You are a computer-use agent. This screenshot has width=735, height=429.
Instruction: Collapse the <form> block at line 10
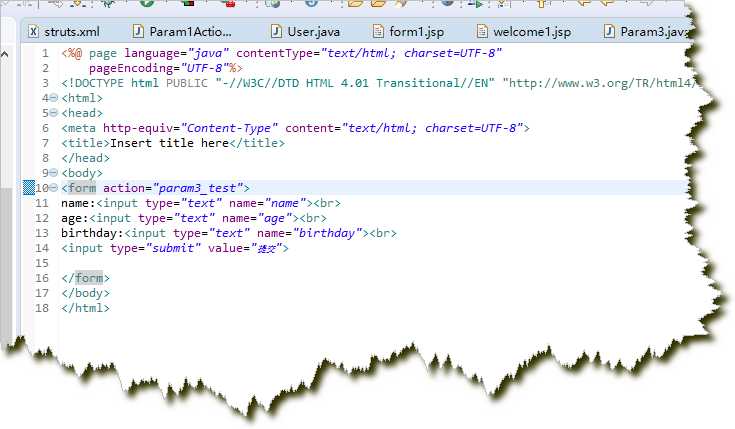(x=53, y=188)
